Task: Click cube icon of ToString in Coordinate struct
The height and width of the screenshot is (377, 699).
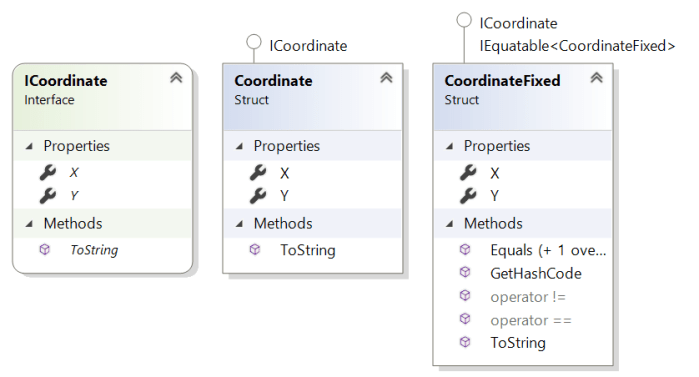Action: (255, 250)
